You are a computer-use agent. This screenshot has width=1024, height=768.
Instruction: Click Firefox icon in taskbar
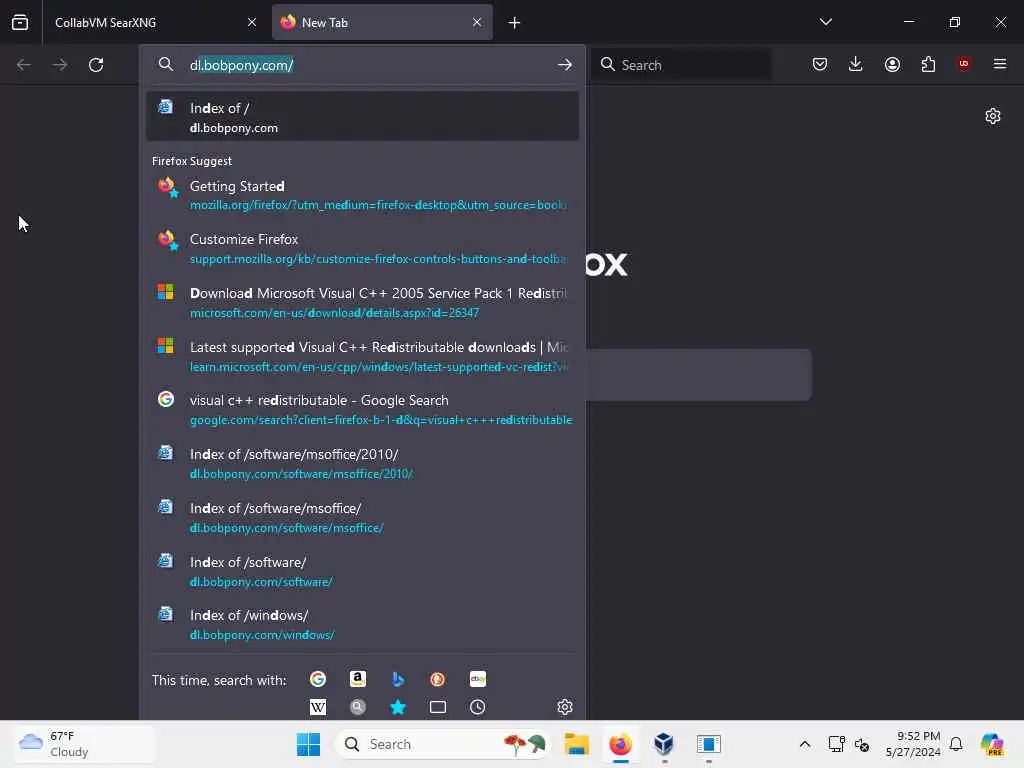click(620, 744)
